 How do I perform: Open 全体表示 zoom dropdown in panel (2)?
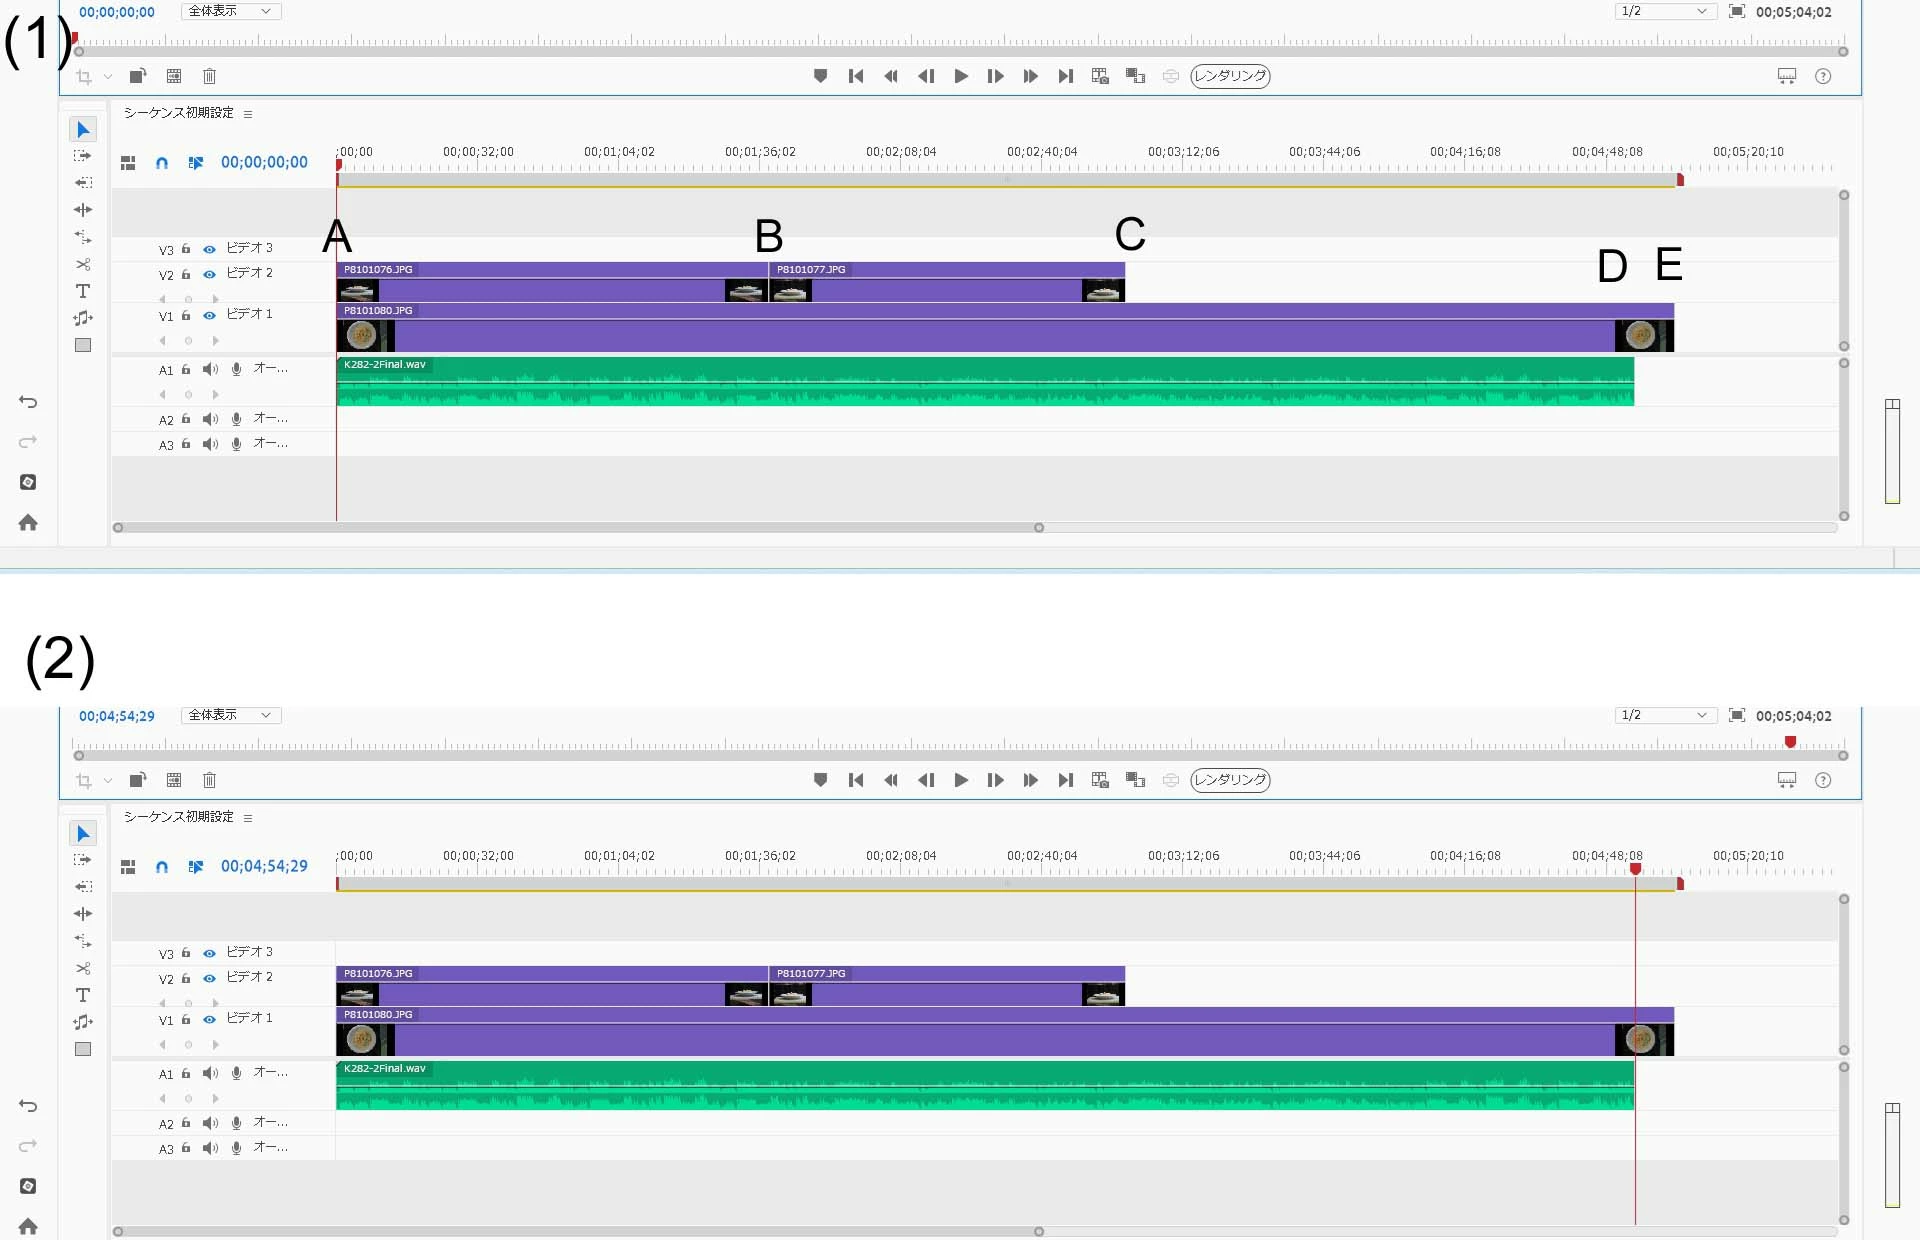click(x=230, y=715)
